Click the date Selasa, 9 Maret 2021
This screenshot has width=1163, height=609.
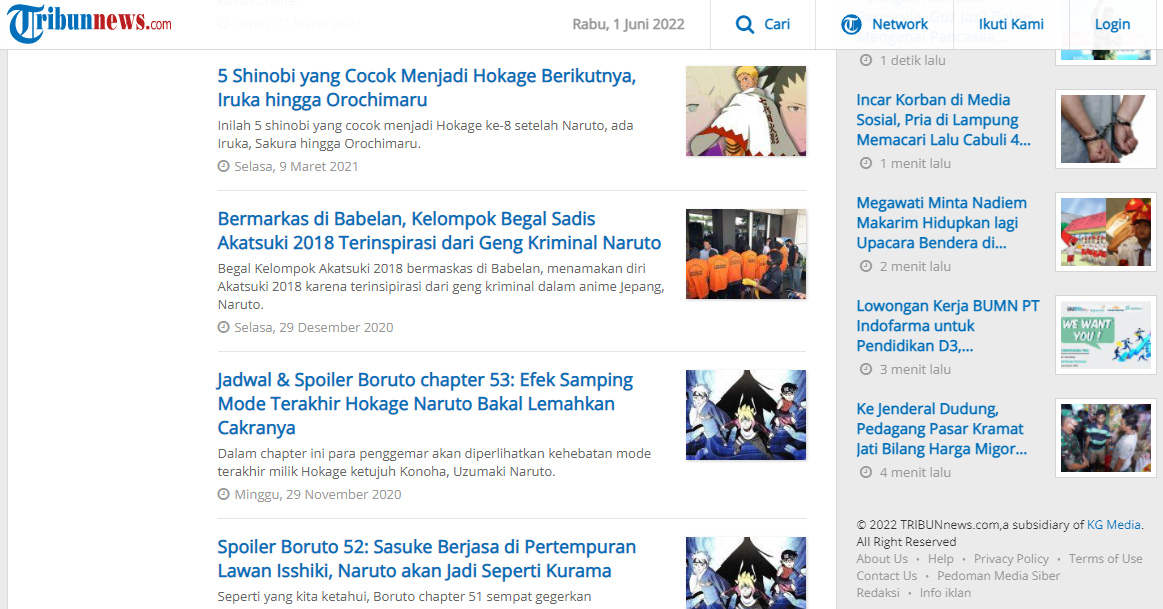point(296,166)
